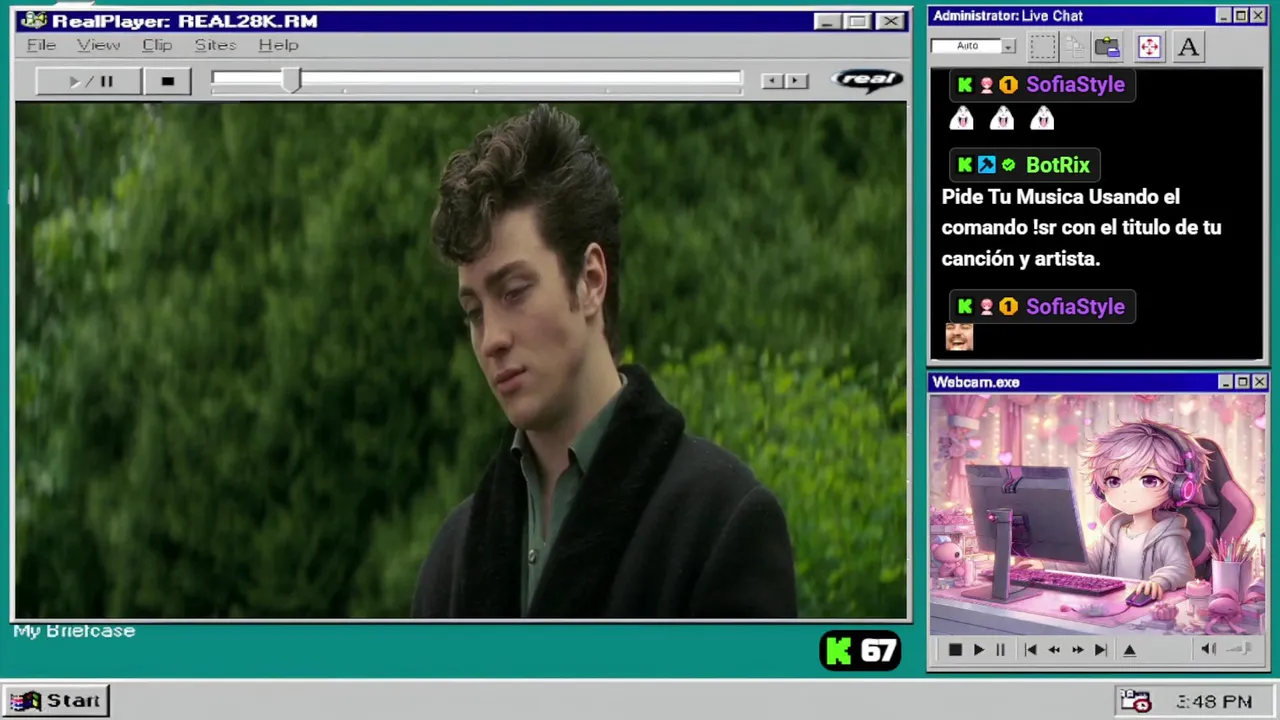Click the Real logo in RealPlayer
The image size is (1280, 720).
(x=867, y=80)
